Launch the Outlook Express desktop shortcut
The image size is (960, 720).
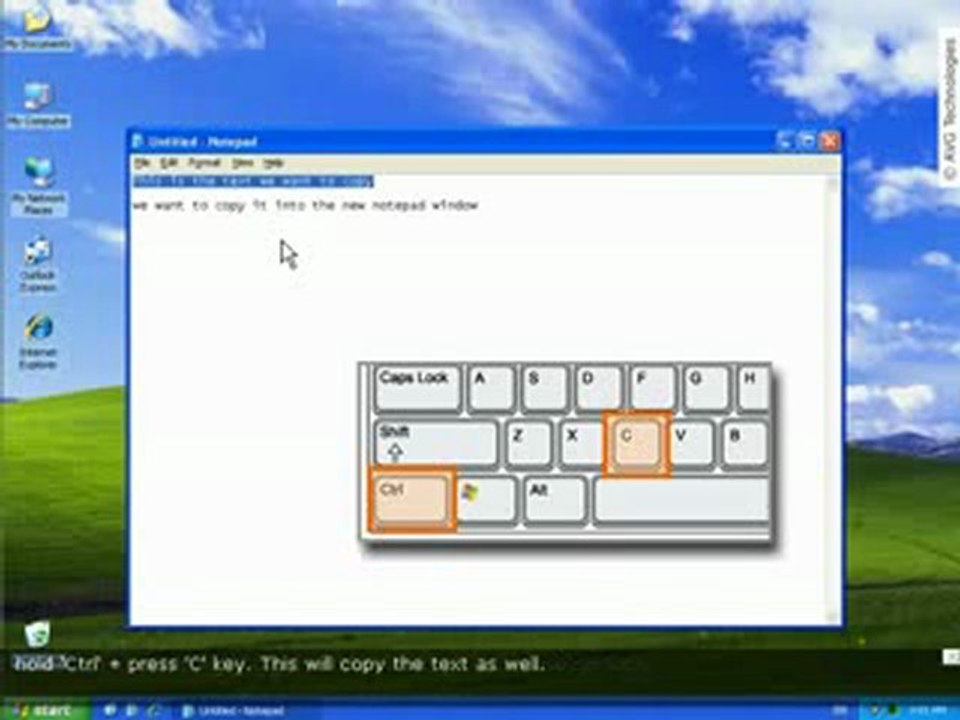[38, 263]
